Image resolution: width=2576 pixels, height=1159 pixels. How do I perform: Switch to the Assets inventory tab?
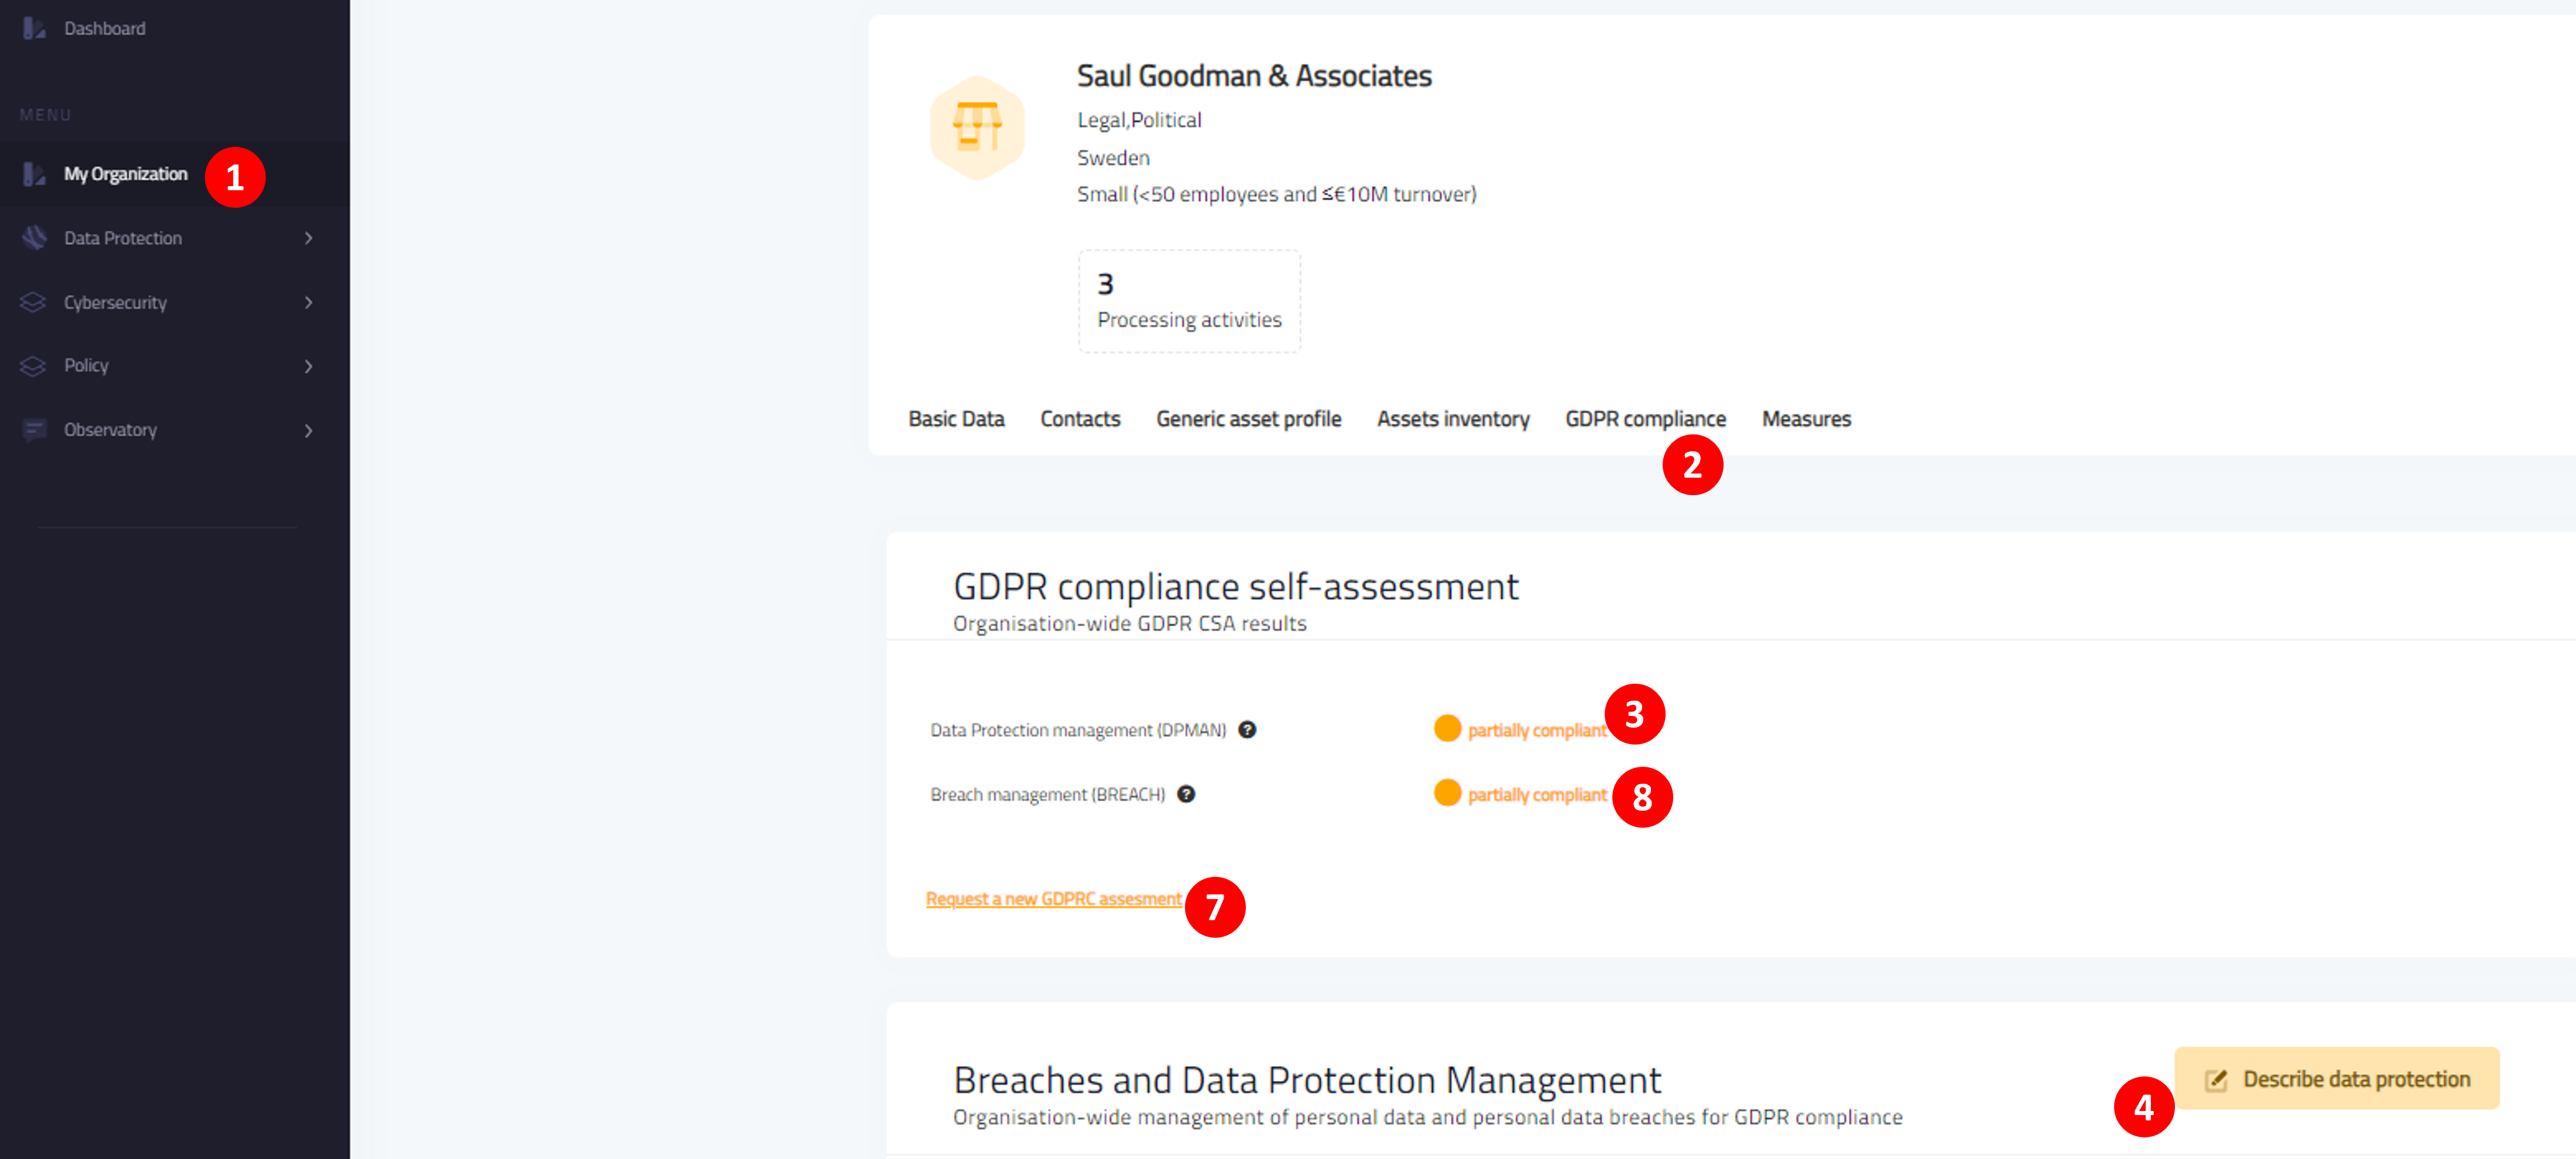(1453, 419)
